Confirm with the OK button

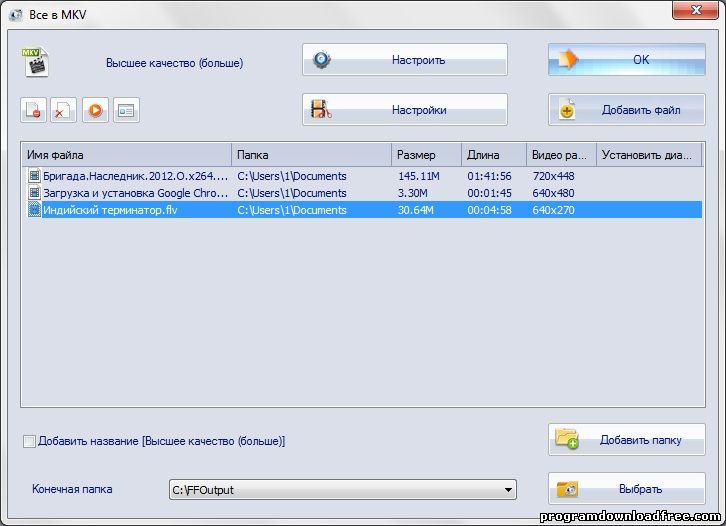tap(627, 60)
